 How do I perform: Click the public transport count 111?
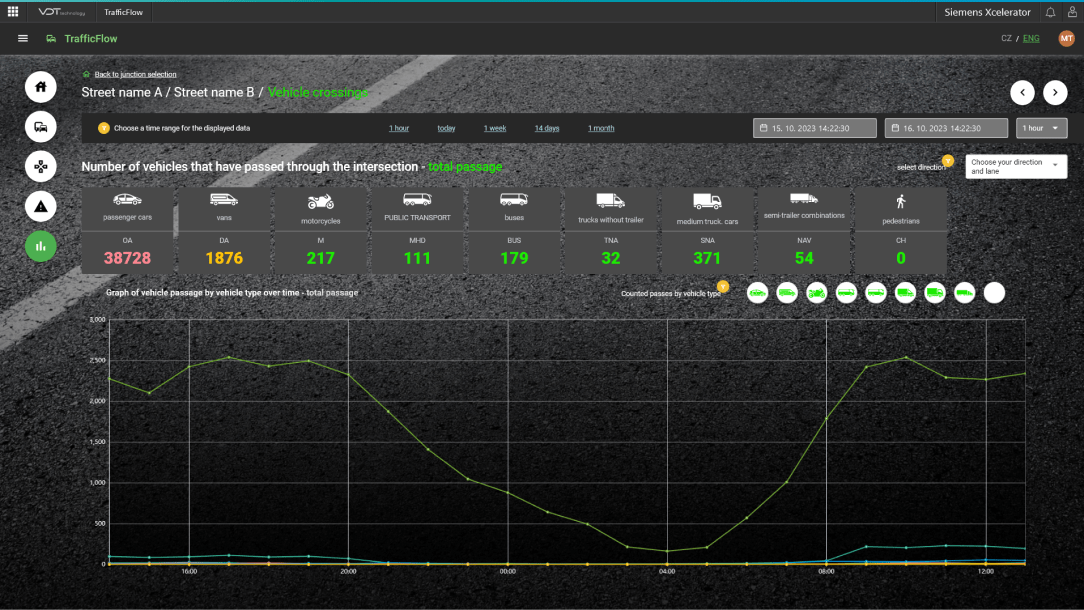pyautogui.click(x=418, y=258)
